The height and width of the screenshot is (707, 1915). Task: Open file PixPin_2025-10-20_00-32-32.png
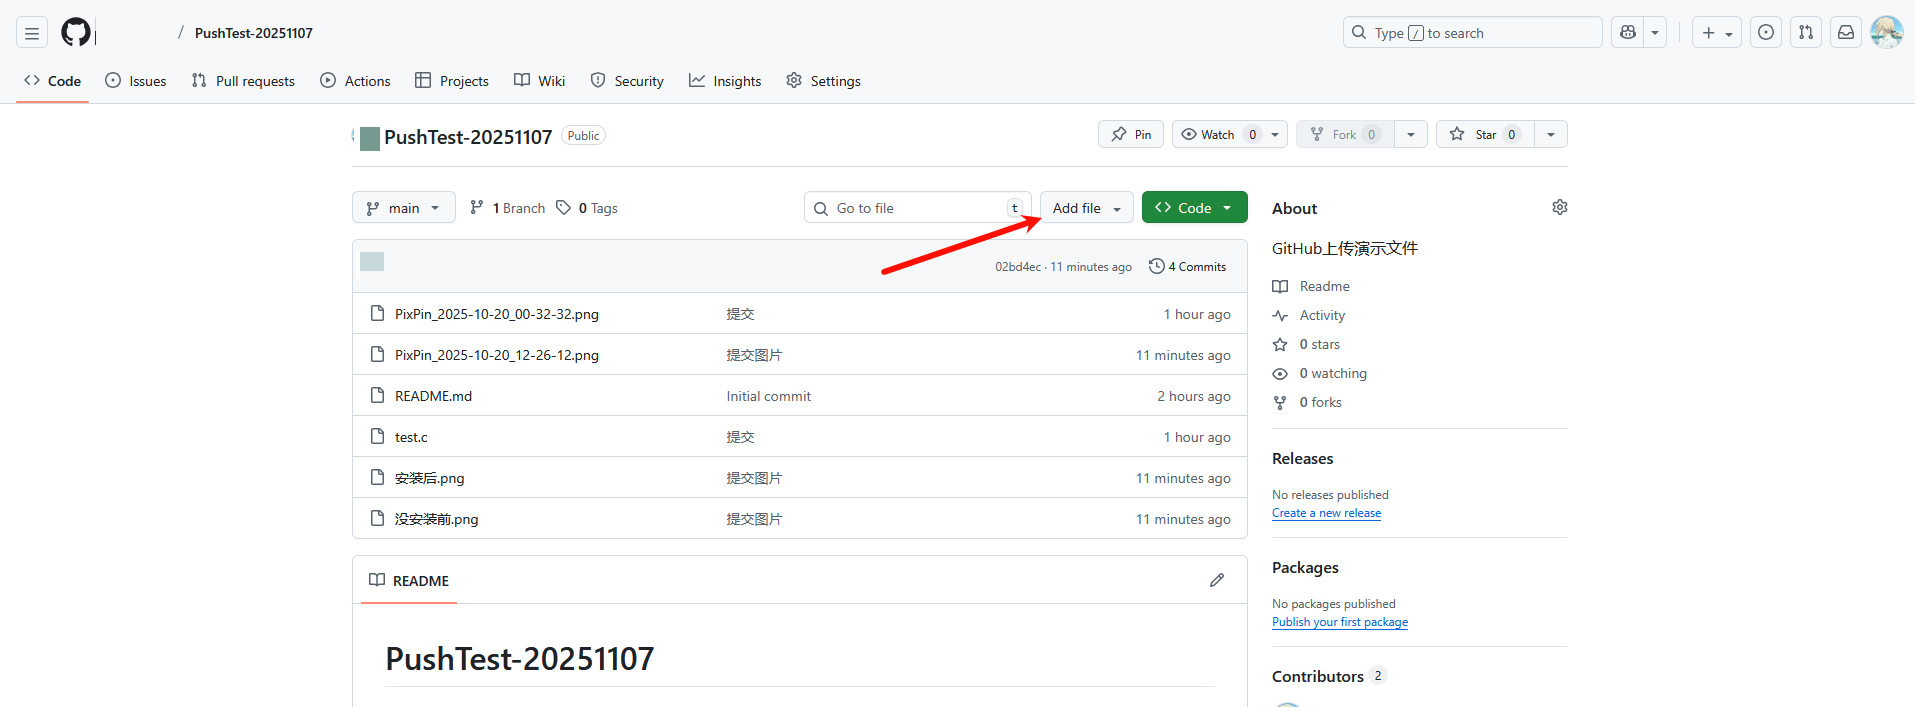pos(497,314)
